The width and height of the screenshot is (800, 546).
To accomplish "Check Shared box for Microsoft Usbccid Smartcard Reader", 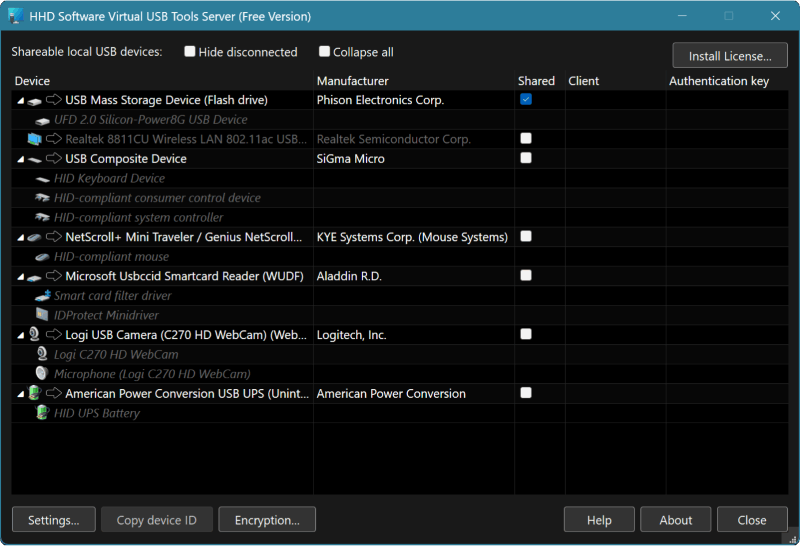I will tap(526, 276).
